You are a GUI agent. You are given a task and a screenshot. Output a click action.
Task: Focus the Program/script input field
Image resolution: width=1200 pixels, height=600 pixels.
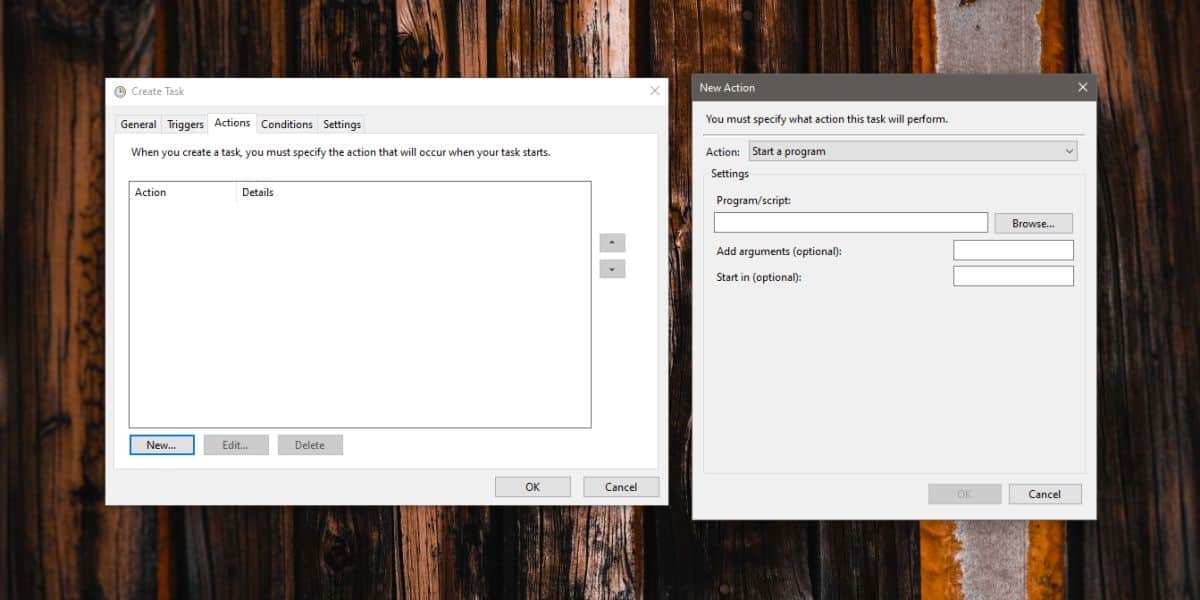pyautogui.click(x=851, y=223)
